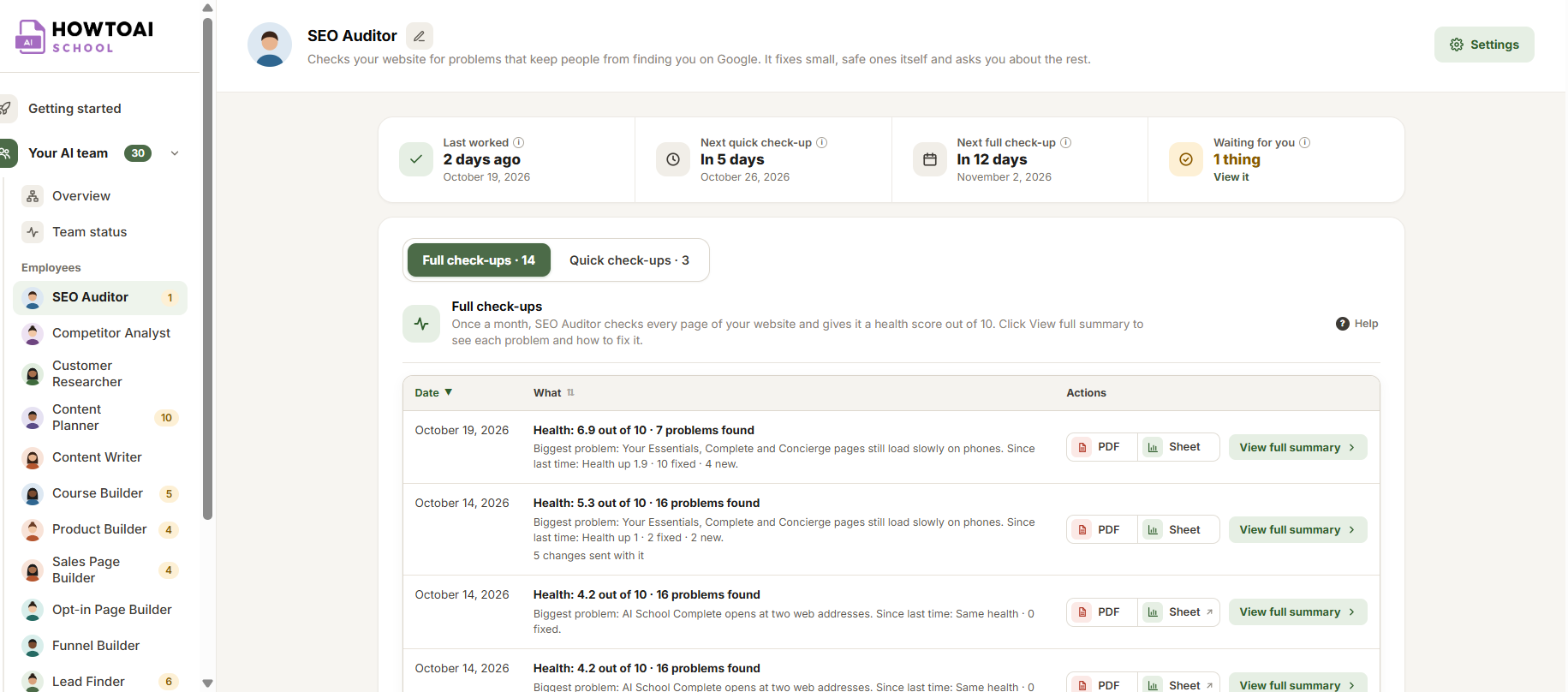Show info for Next full check-up
The image size is (1568, 692).
point(1066,143)
